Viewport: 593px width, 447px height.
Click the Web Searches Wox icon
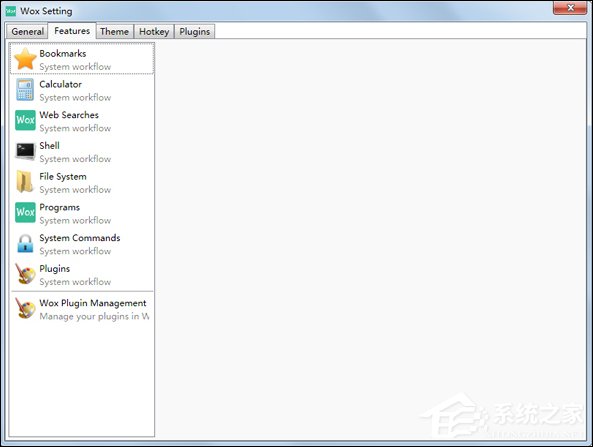click(x=25, y=120)
